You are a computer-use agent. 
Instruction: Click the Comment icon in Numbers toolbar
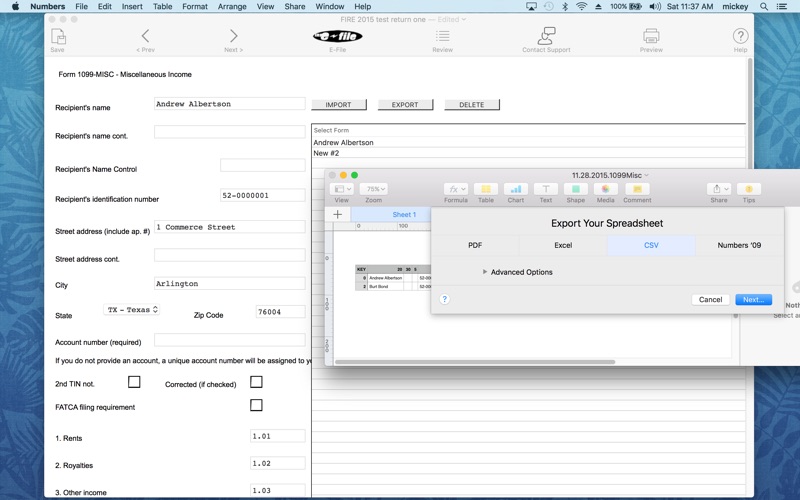pos(637,189)
